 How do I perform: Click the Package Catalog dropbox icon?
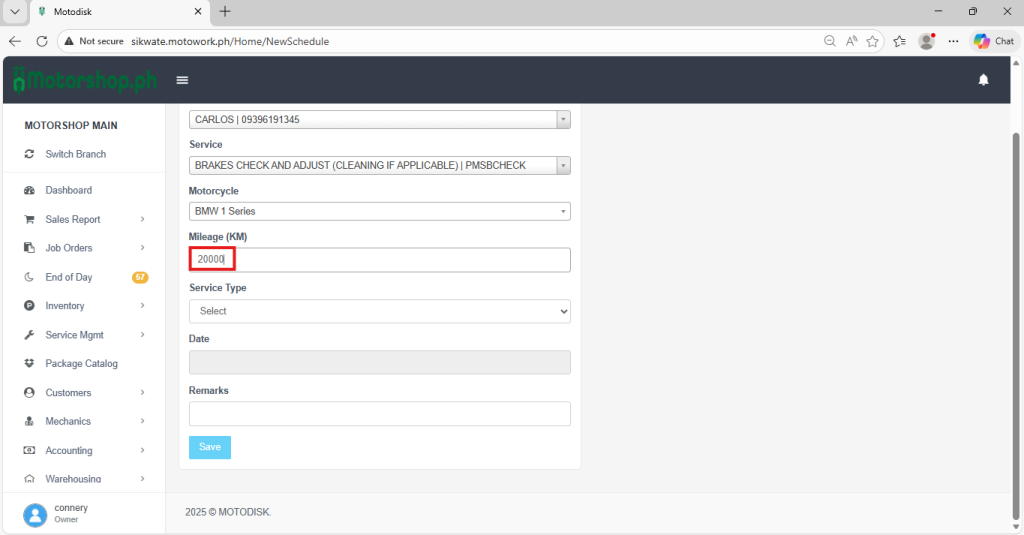(30, 364)
